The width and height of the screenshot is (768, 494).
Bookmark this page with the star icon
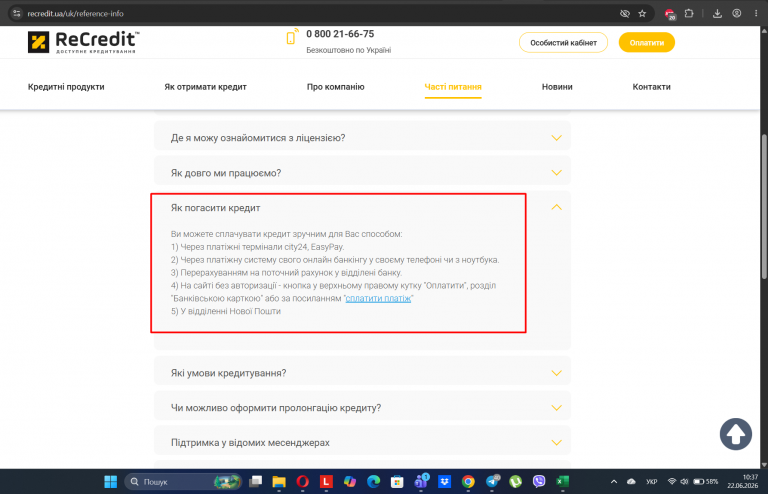click(x=642, y=14)
